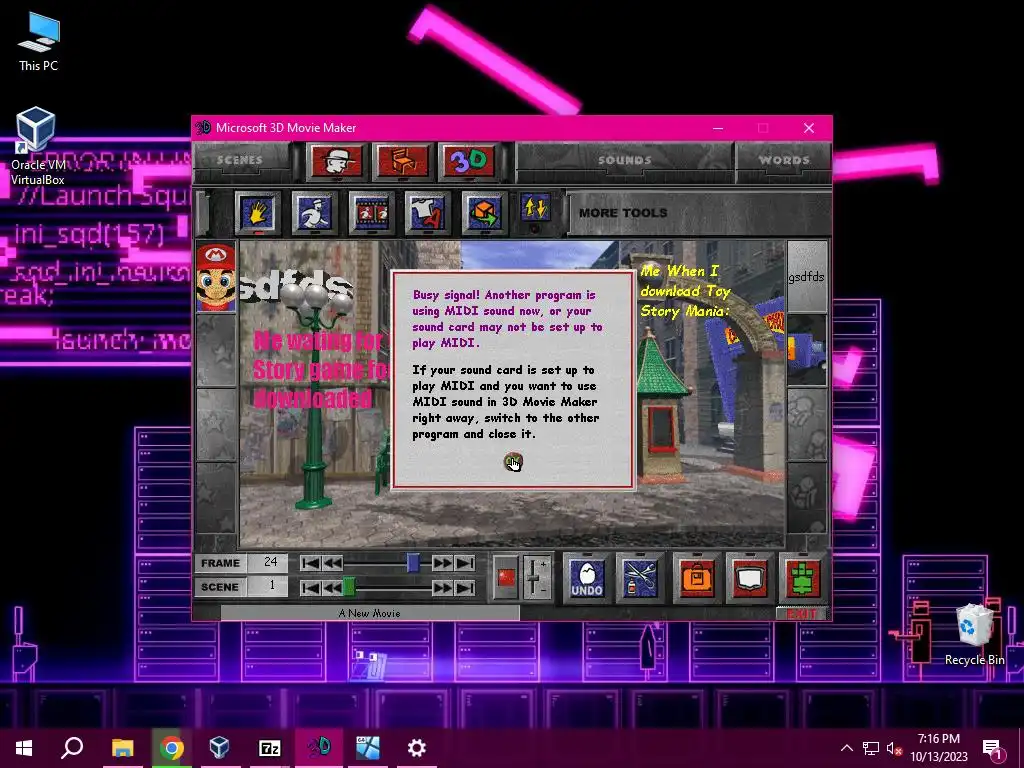This screenshot has width=1024, height=768.
Task: Open VirtualBox cube icon in taskbar
Action: click(x=219, y=748)
